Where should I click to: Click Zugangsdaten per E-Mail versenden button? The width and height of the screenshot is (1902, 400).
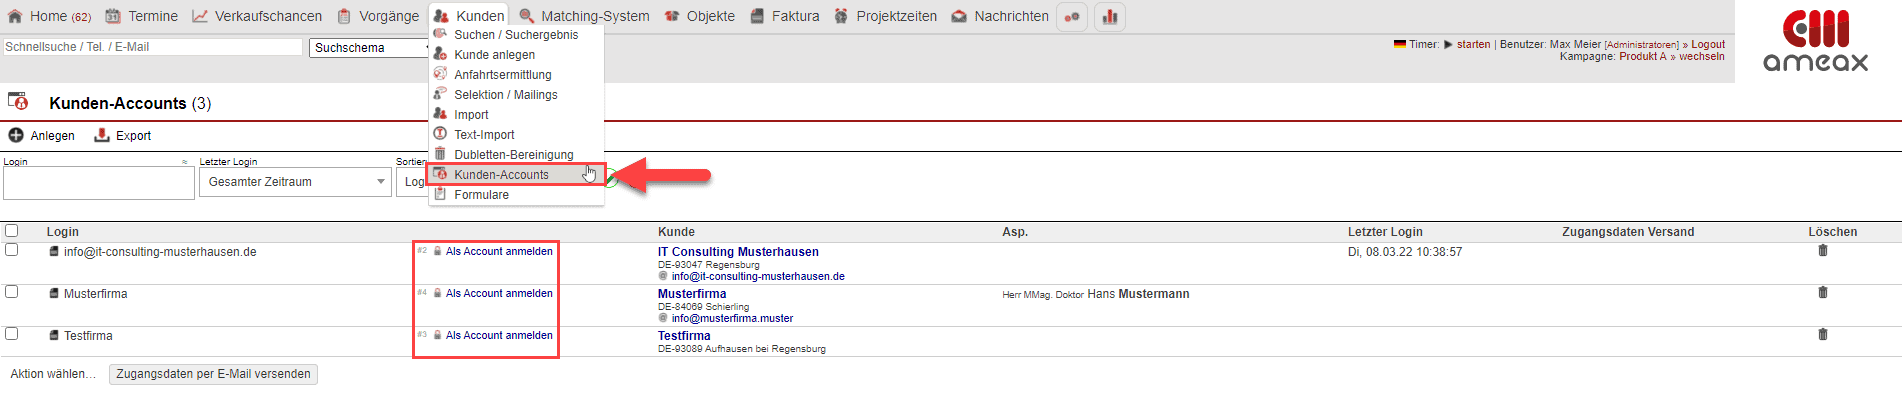pyautogui.click(x=213, y=374)
